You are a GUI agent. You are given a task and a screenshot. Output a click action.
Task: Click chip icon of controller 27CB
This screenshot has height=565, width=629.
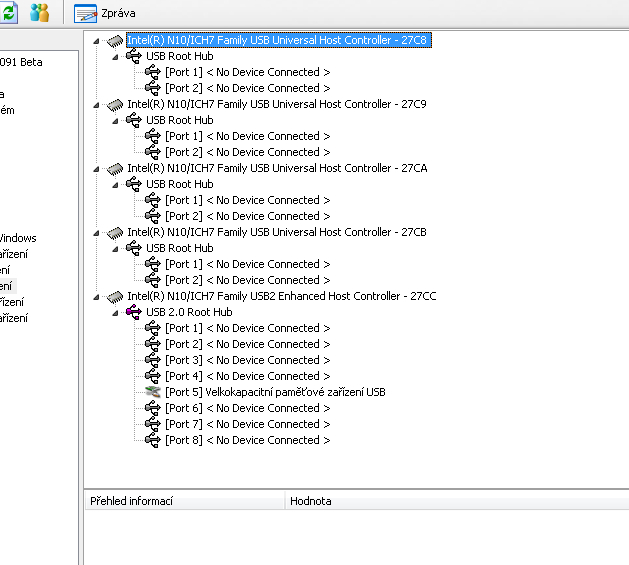coord(115,233)
